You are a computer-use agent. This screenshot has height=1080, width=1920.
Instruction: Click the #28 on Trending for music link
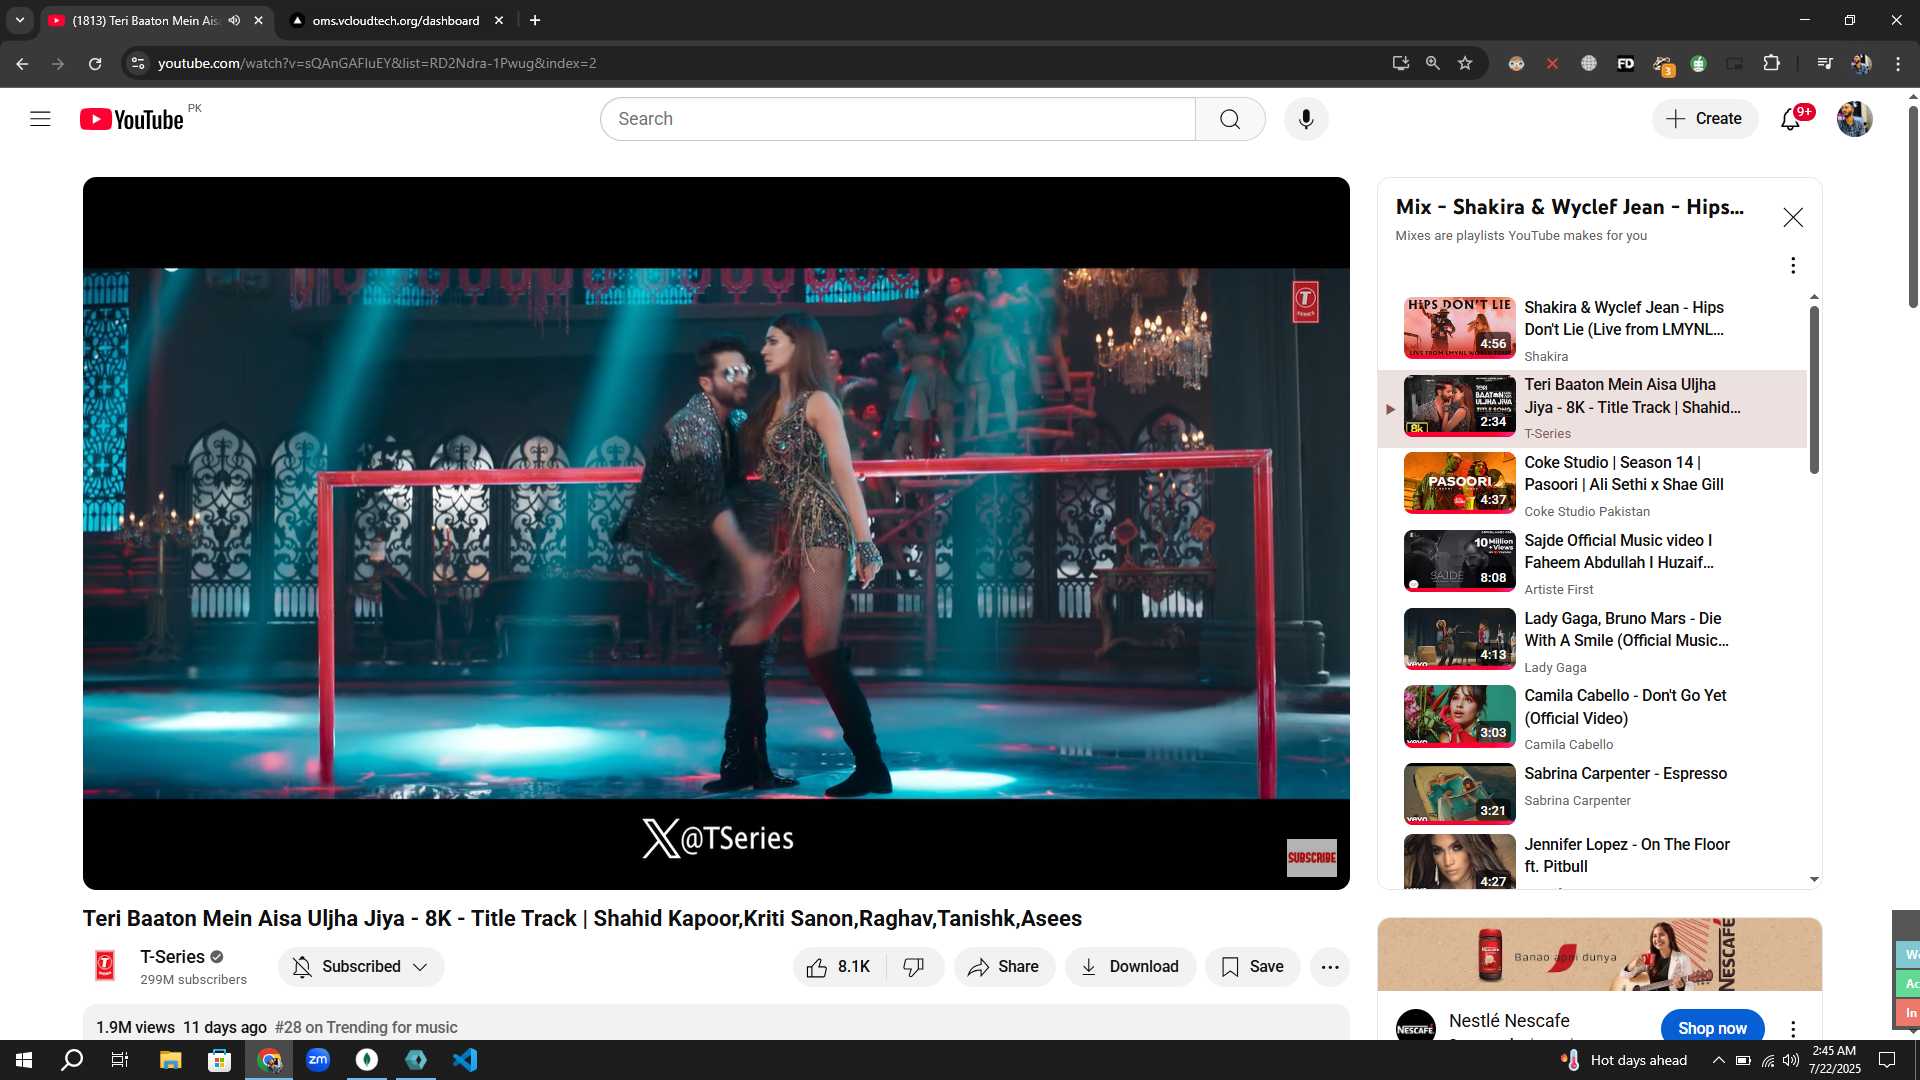tap(366, 1028)
